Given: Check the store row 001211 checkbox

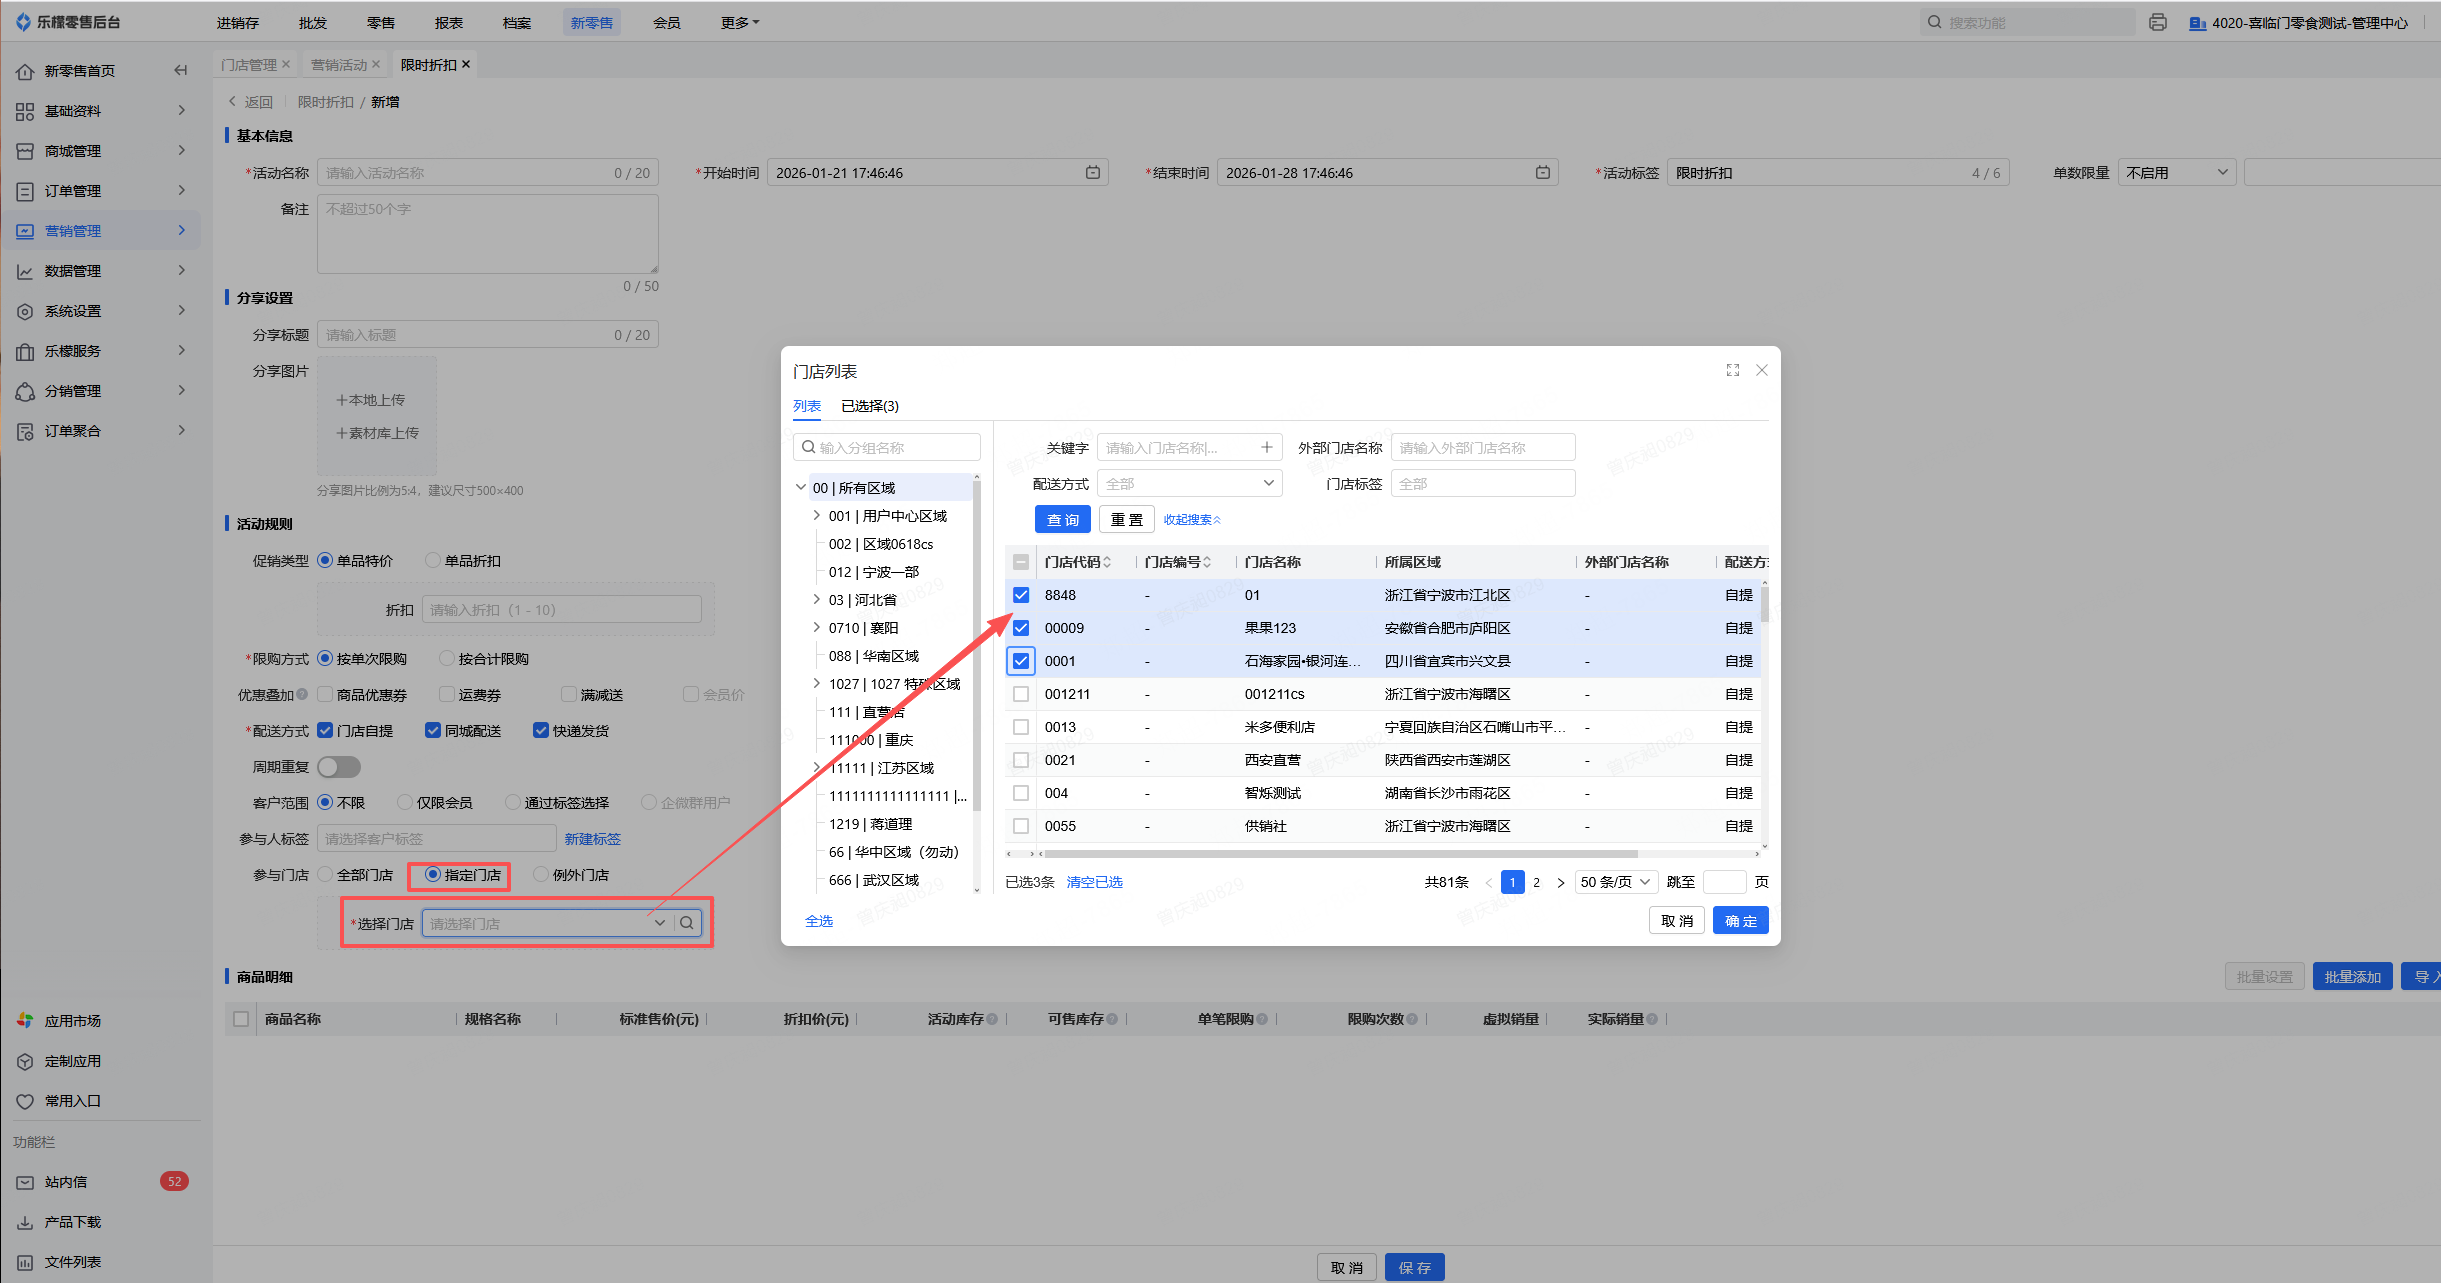Looking at the screenshot, I should click(1020, 694).
